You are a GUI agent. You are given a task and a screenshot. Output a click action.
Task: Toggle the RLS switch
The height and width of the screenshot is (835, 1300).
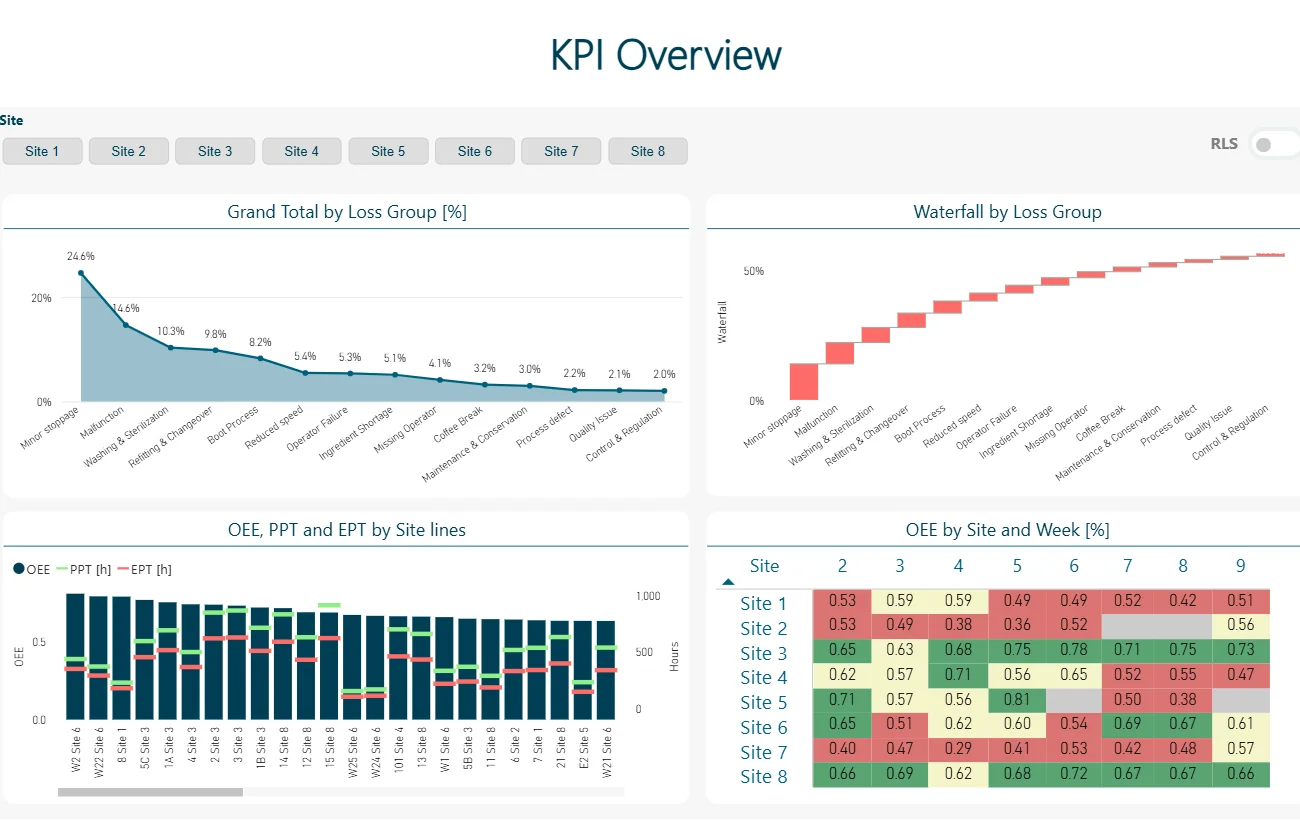(x=1274, y=144)
